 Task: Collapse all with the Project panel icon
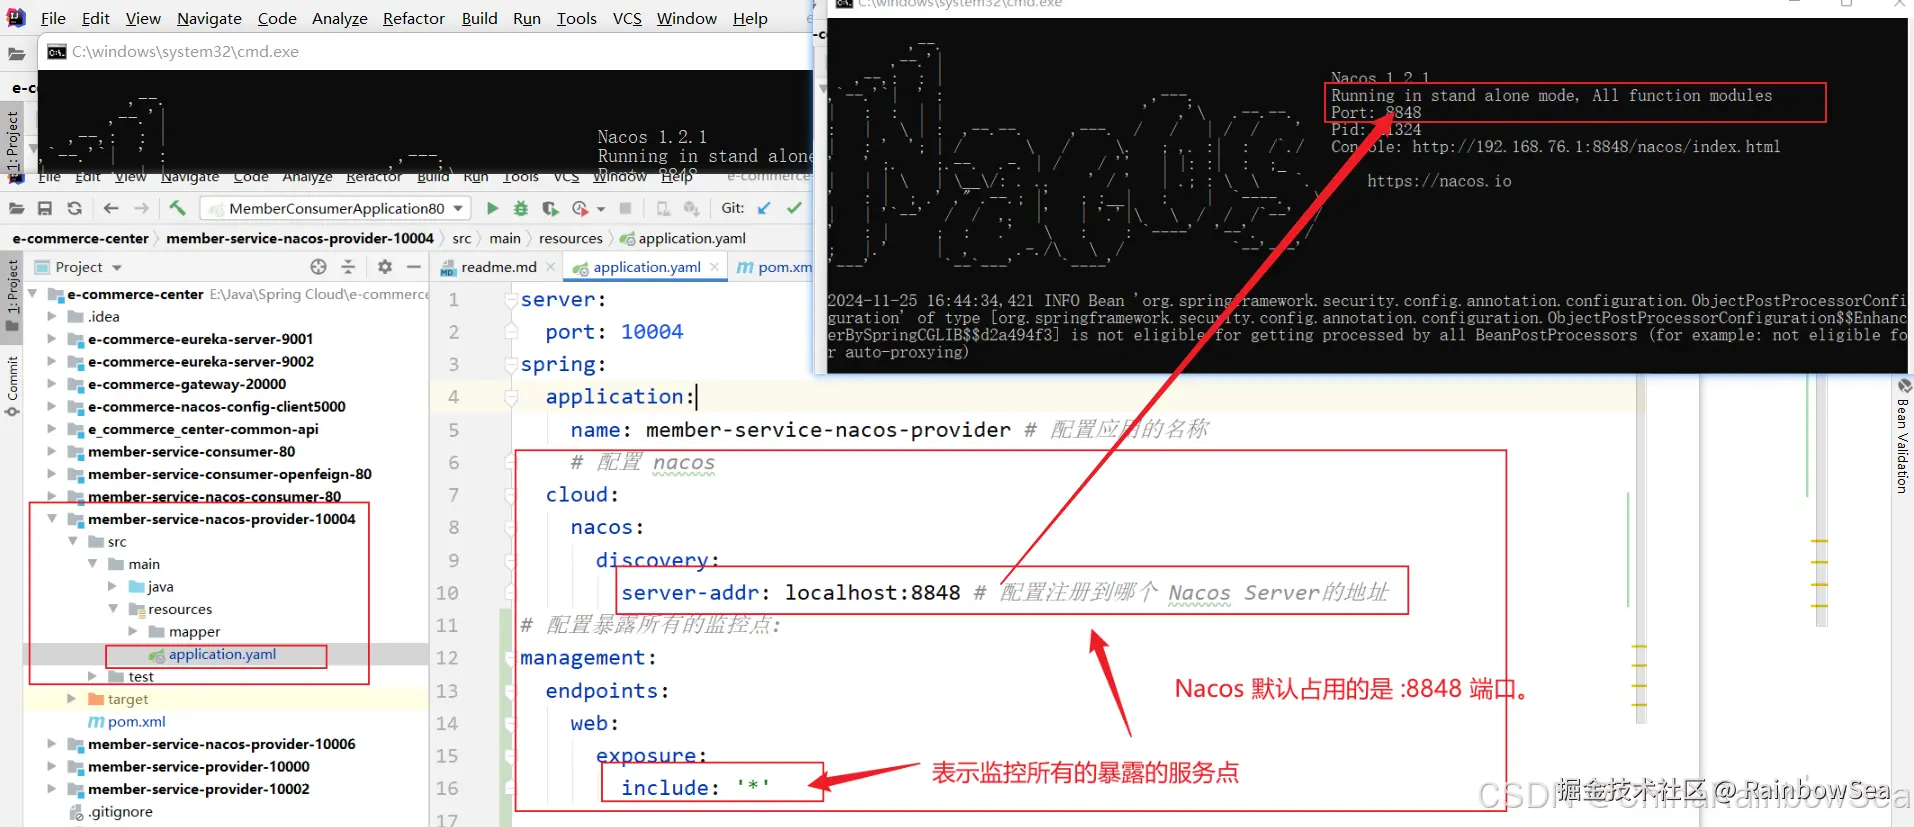tap(348, 267)
